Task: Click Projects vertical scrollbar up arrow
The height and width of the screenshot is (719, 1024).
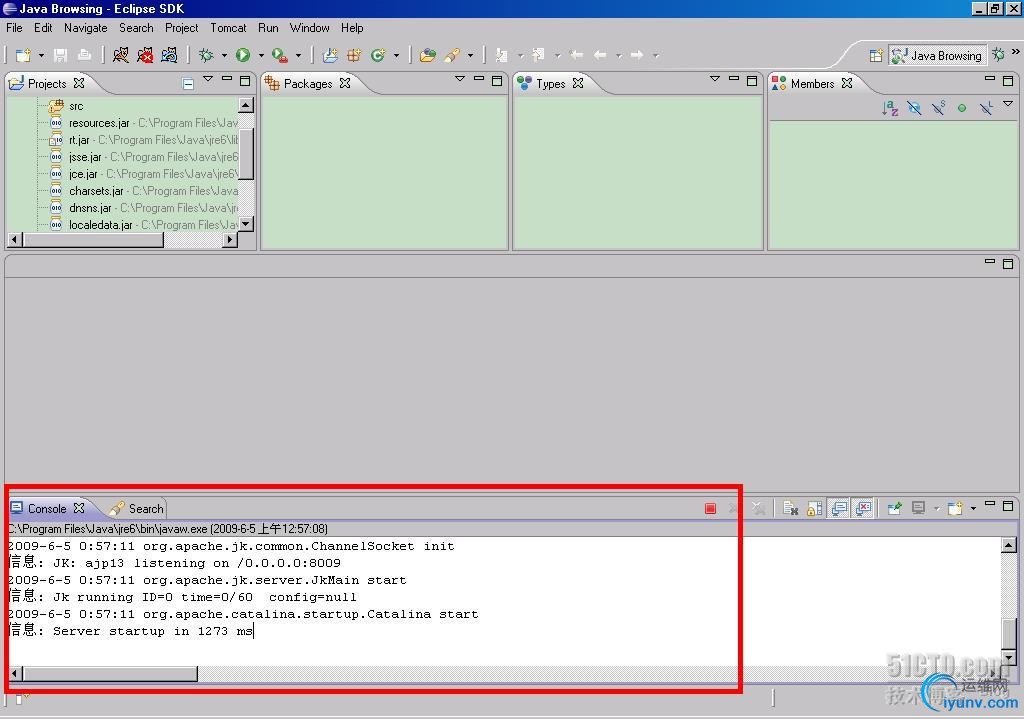Action: pyautogui.click(x=246, y=105)
